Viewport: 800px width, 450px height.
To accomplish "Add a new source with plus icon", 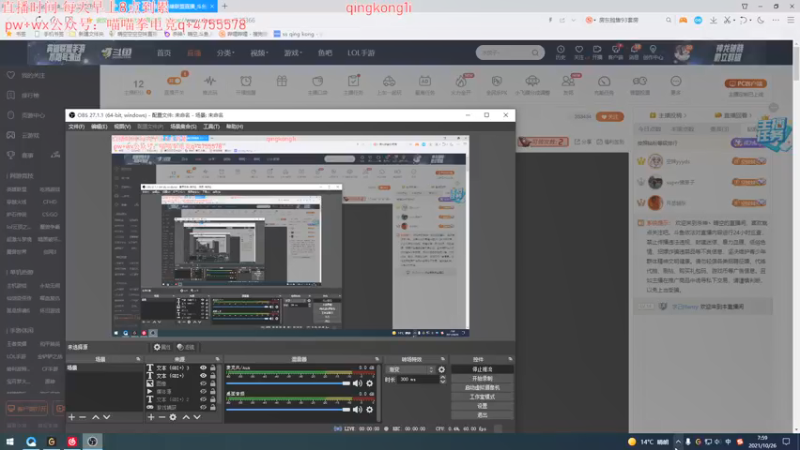I will tap(151, 417).
